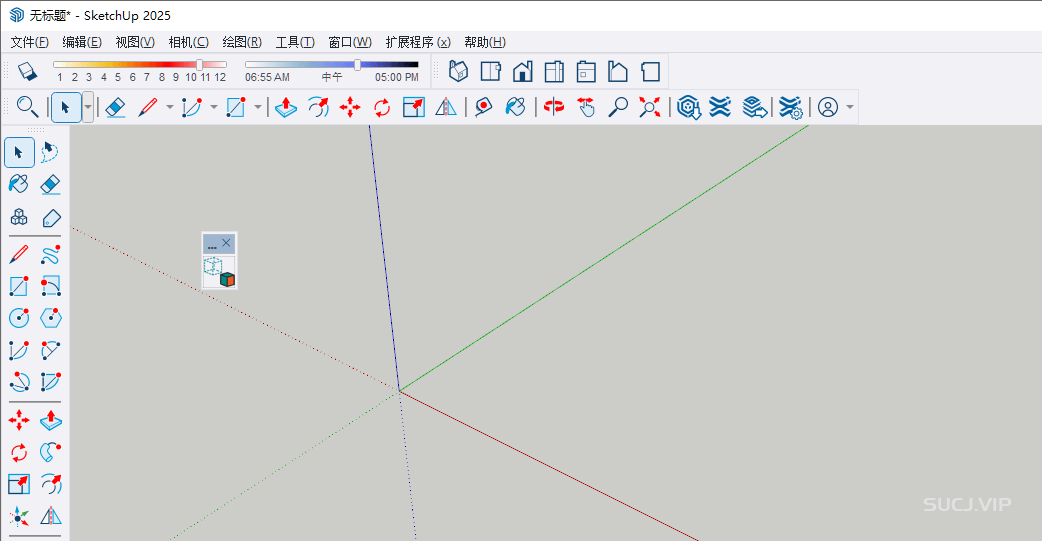The image size is (1042, 541).
Task: Open the Line tool dropdown arrow
Action: tap(169, 107)
